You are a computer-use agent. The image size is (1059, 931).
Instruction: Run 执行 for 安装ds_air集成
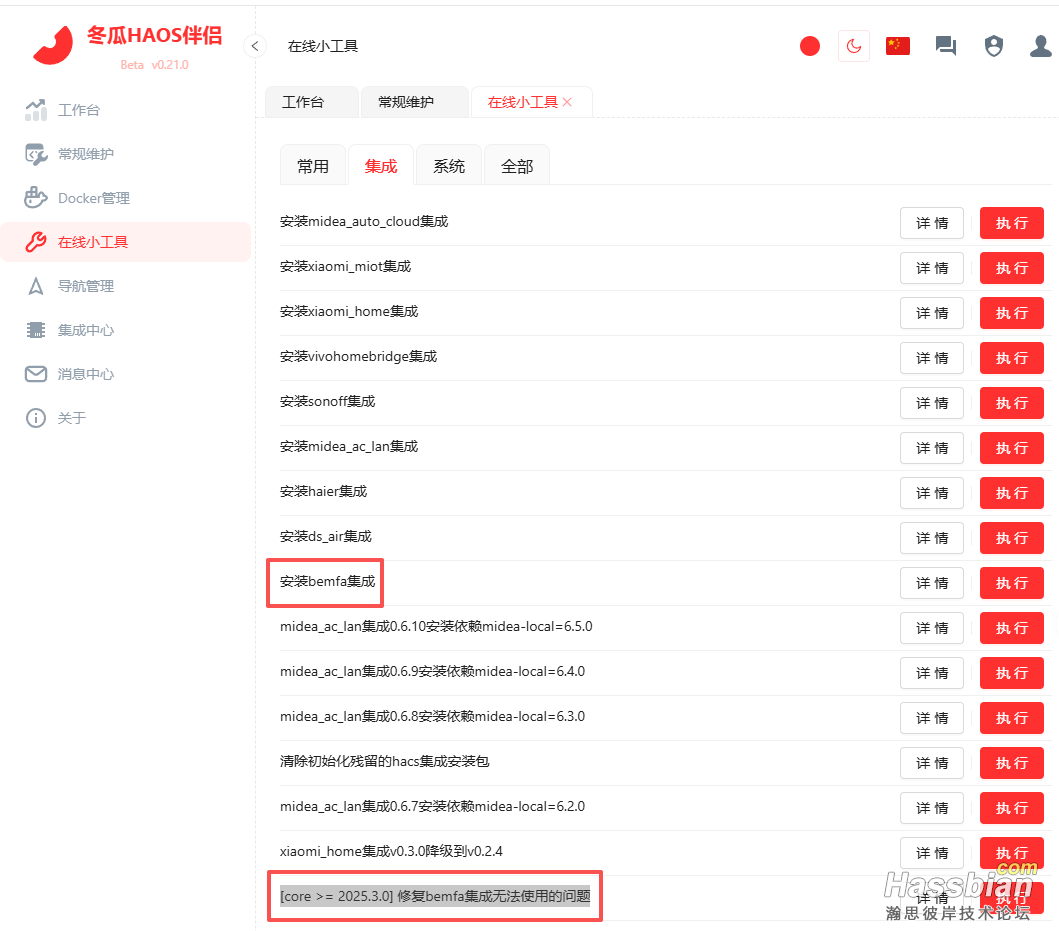pos(1012,538)
